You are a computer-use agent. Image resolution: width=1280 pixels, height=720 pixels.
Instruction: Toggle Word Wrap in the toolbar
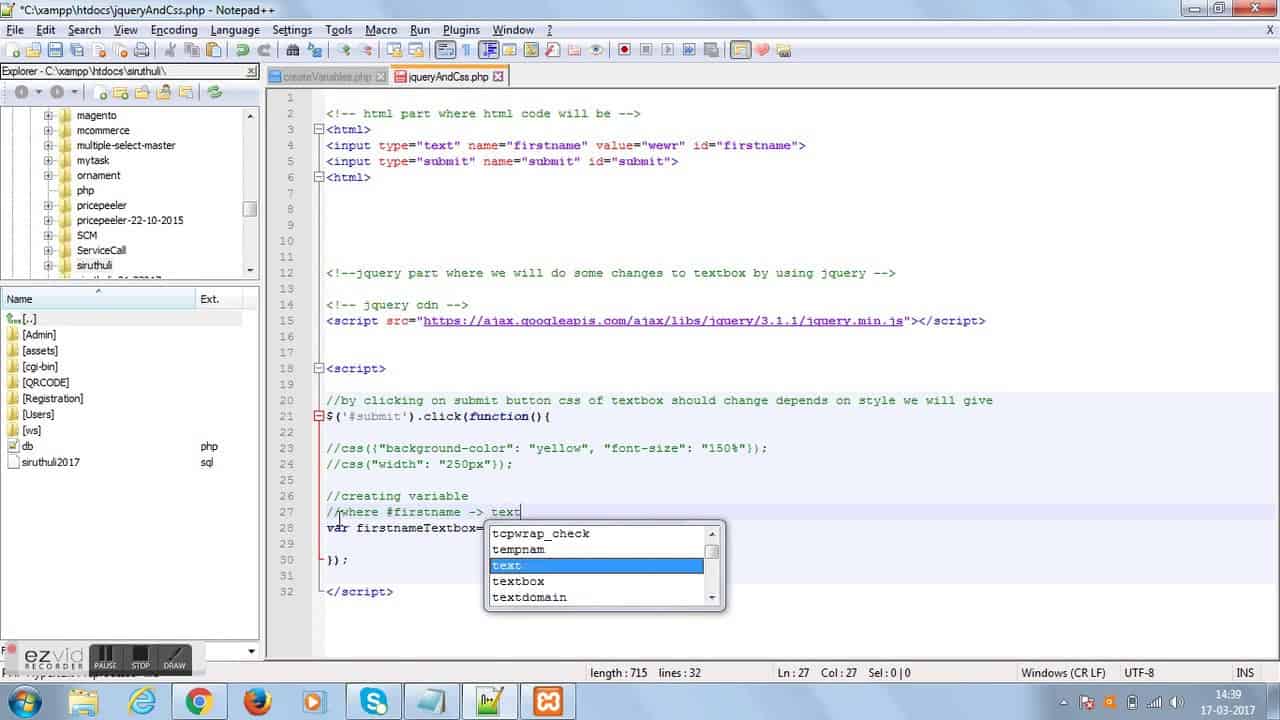(x=445, y=50)
